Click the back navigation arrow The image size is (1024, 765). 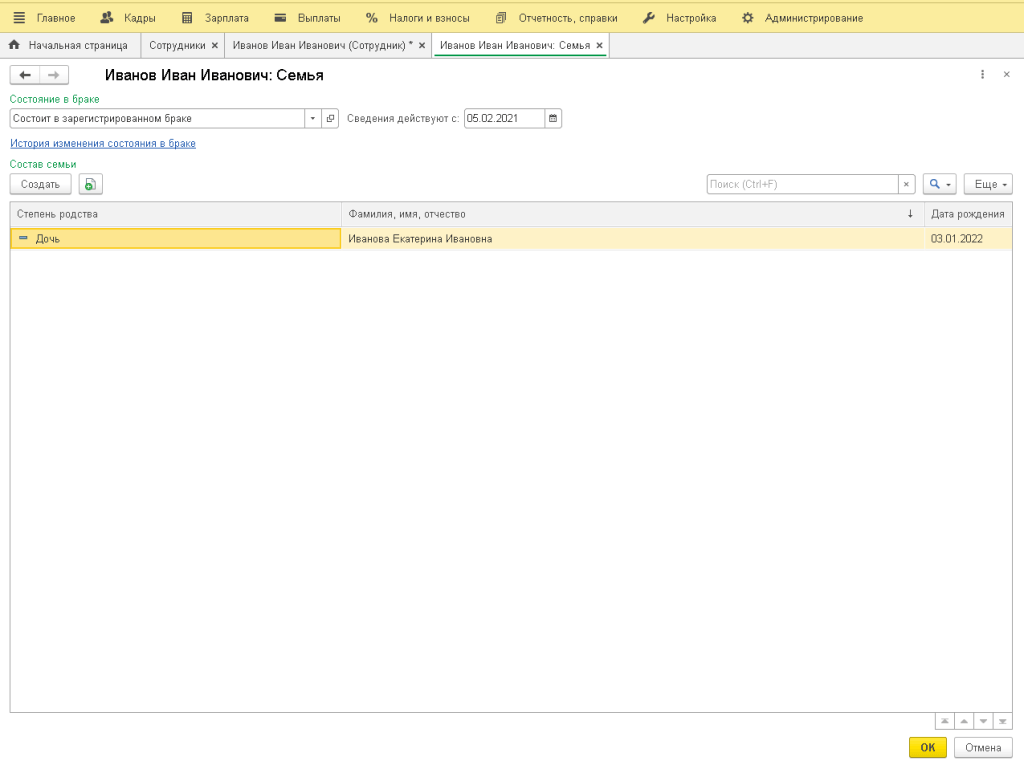coord(25,75)
